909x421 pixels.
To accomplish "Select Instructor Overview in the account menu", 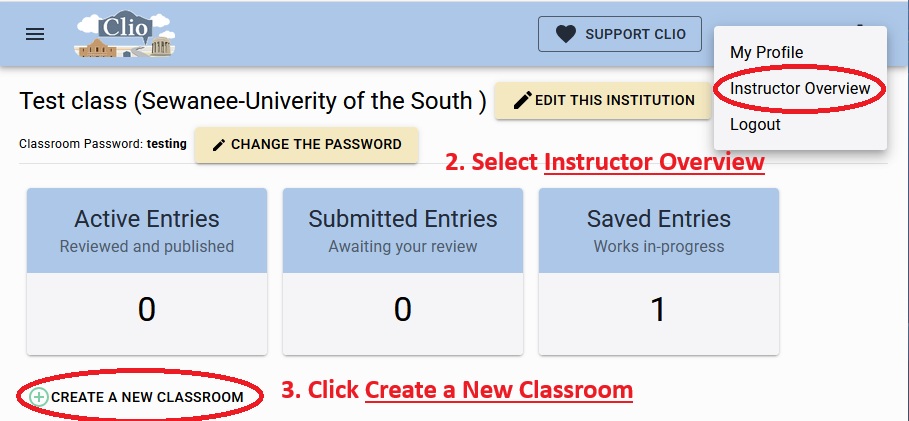I will (x=800, y=89).
